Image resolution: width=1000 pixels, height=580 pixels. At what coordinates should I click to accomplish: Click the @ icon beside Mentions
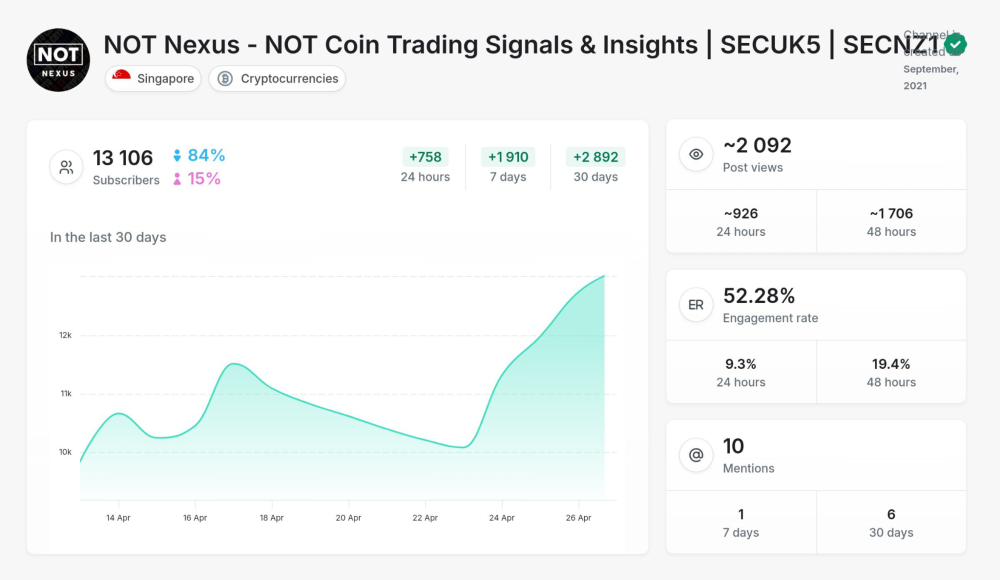click(x=696, y=455)
